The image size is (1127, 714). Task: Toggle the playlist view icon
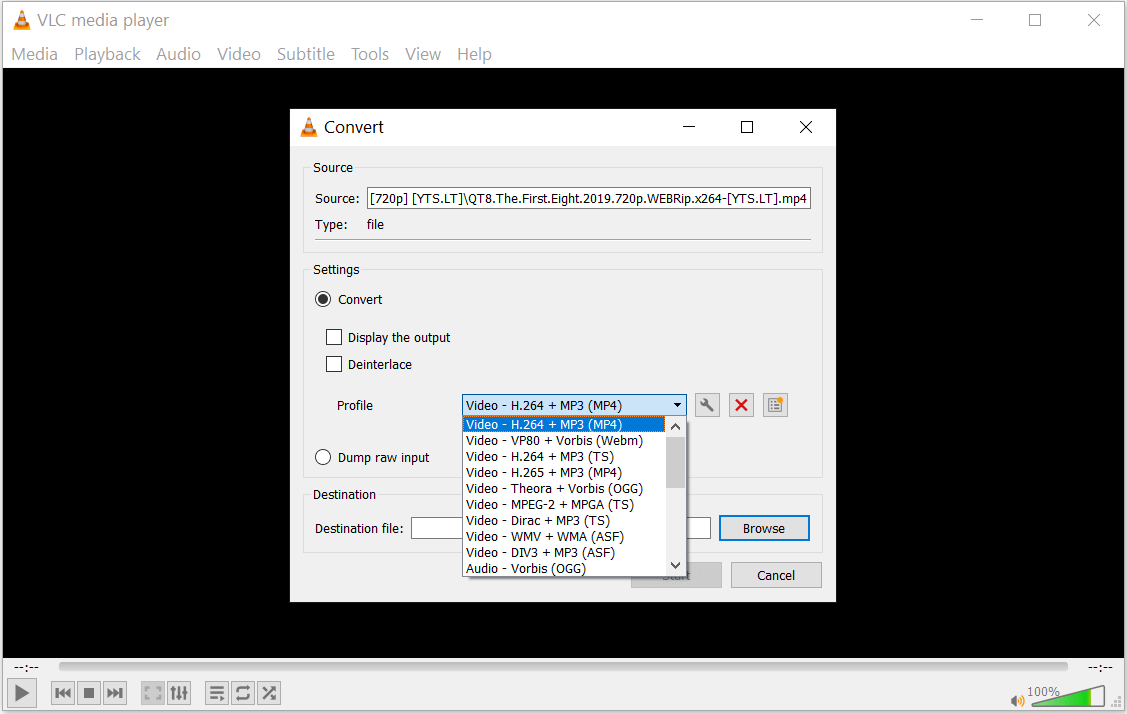tap(217, 693)
